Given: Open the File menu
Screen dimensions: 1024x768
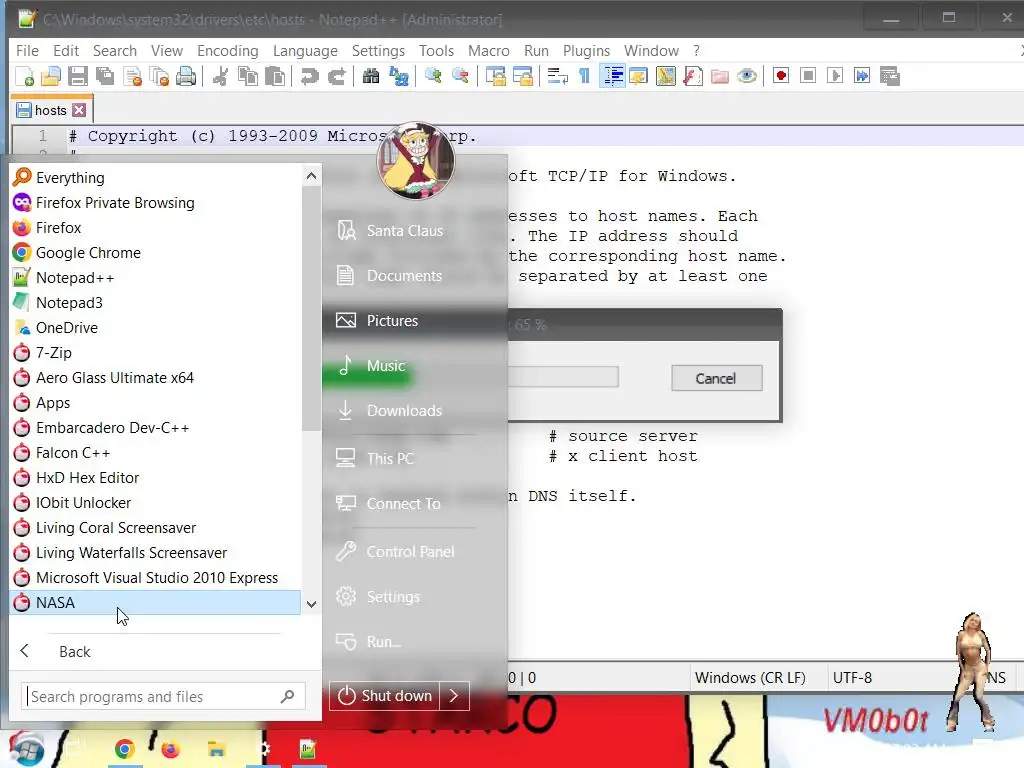Looking at the screenshot, I should (27, 51).
